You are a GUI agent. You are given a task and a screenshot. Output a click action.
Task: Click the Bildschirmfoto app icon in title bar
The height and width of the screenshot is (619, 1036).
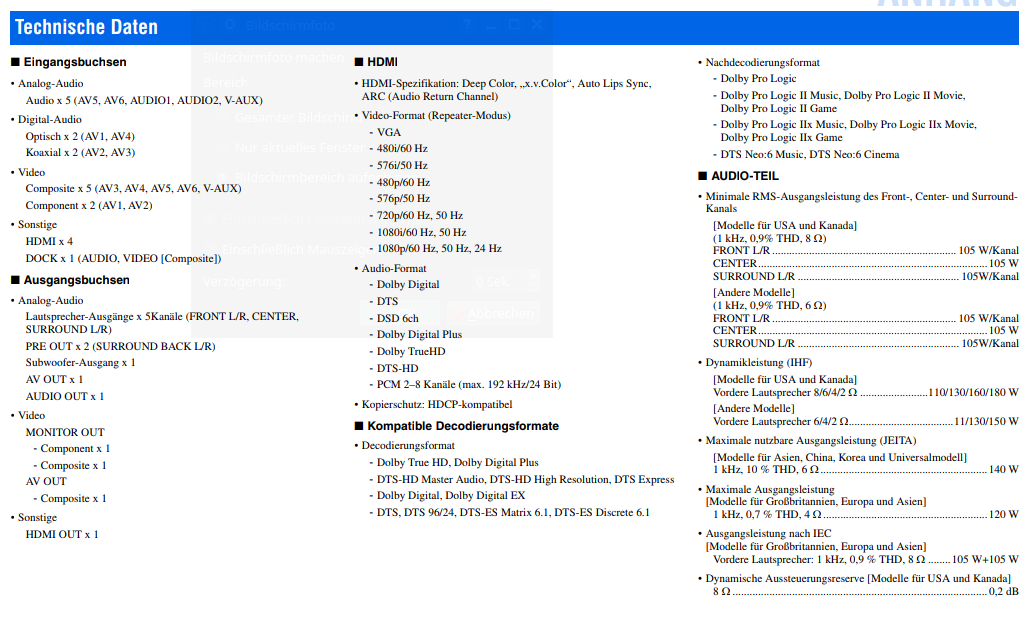(x=230, y=24)
